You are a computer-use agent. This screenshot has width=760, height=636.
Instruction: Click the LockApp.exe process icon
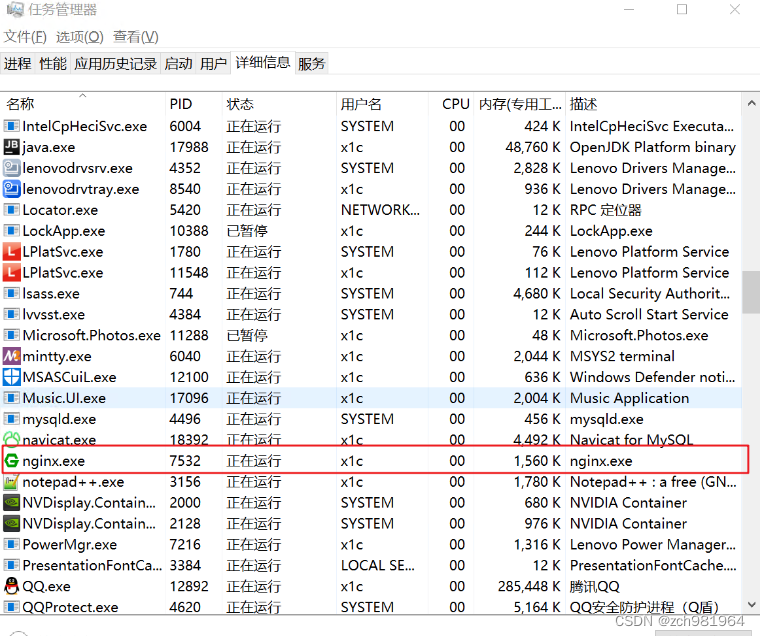point(11,231)
